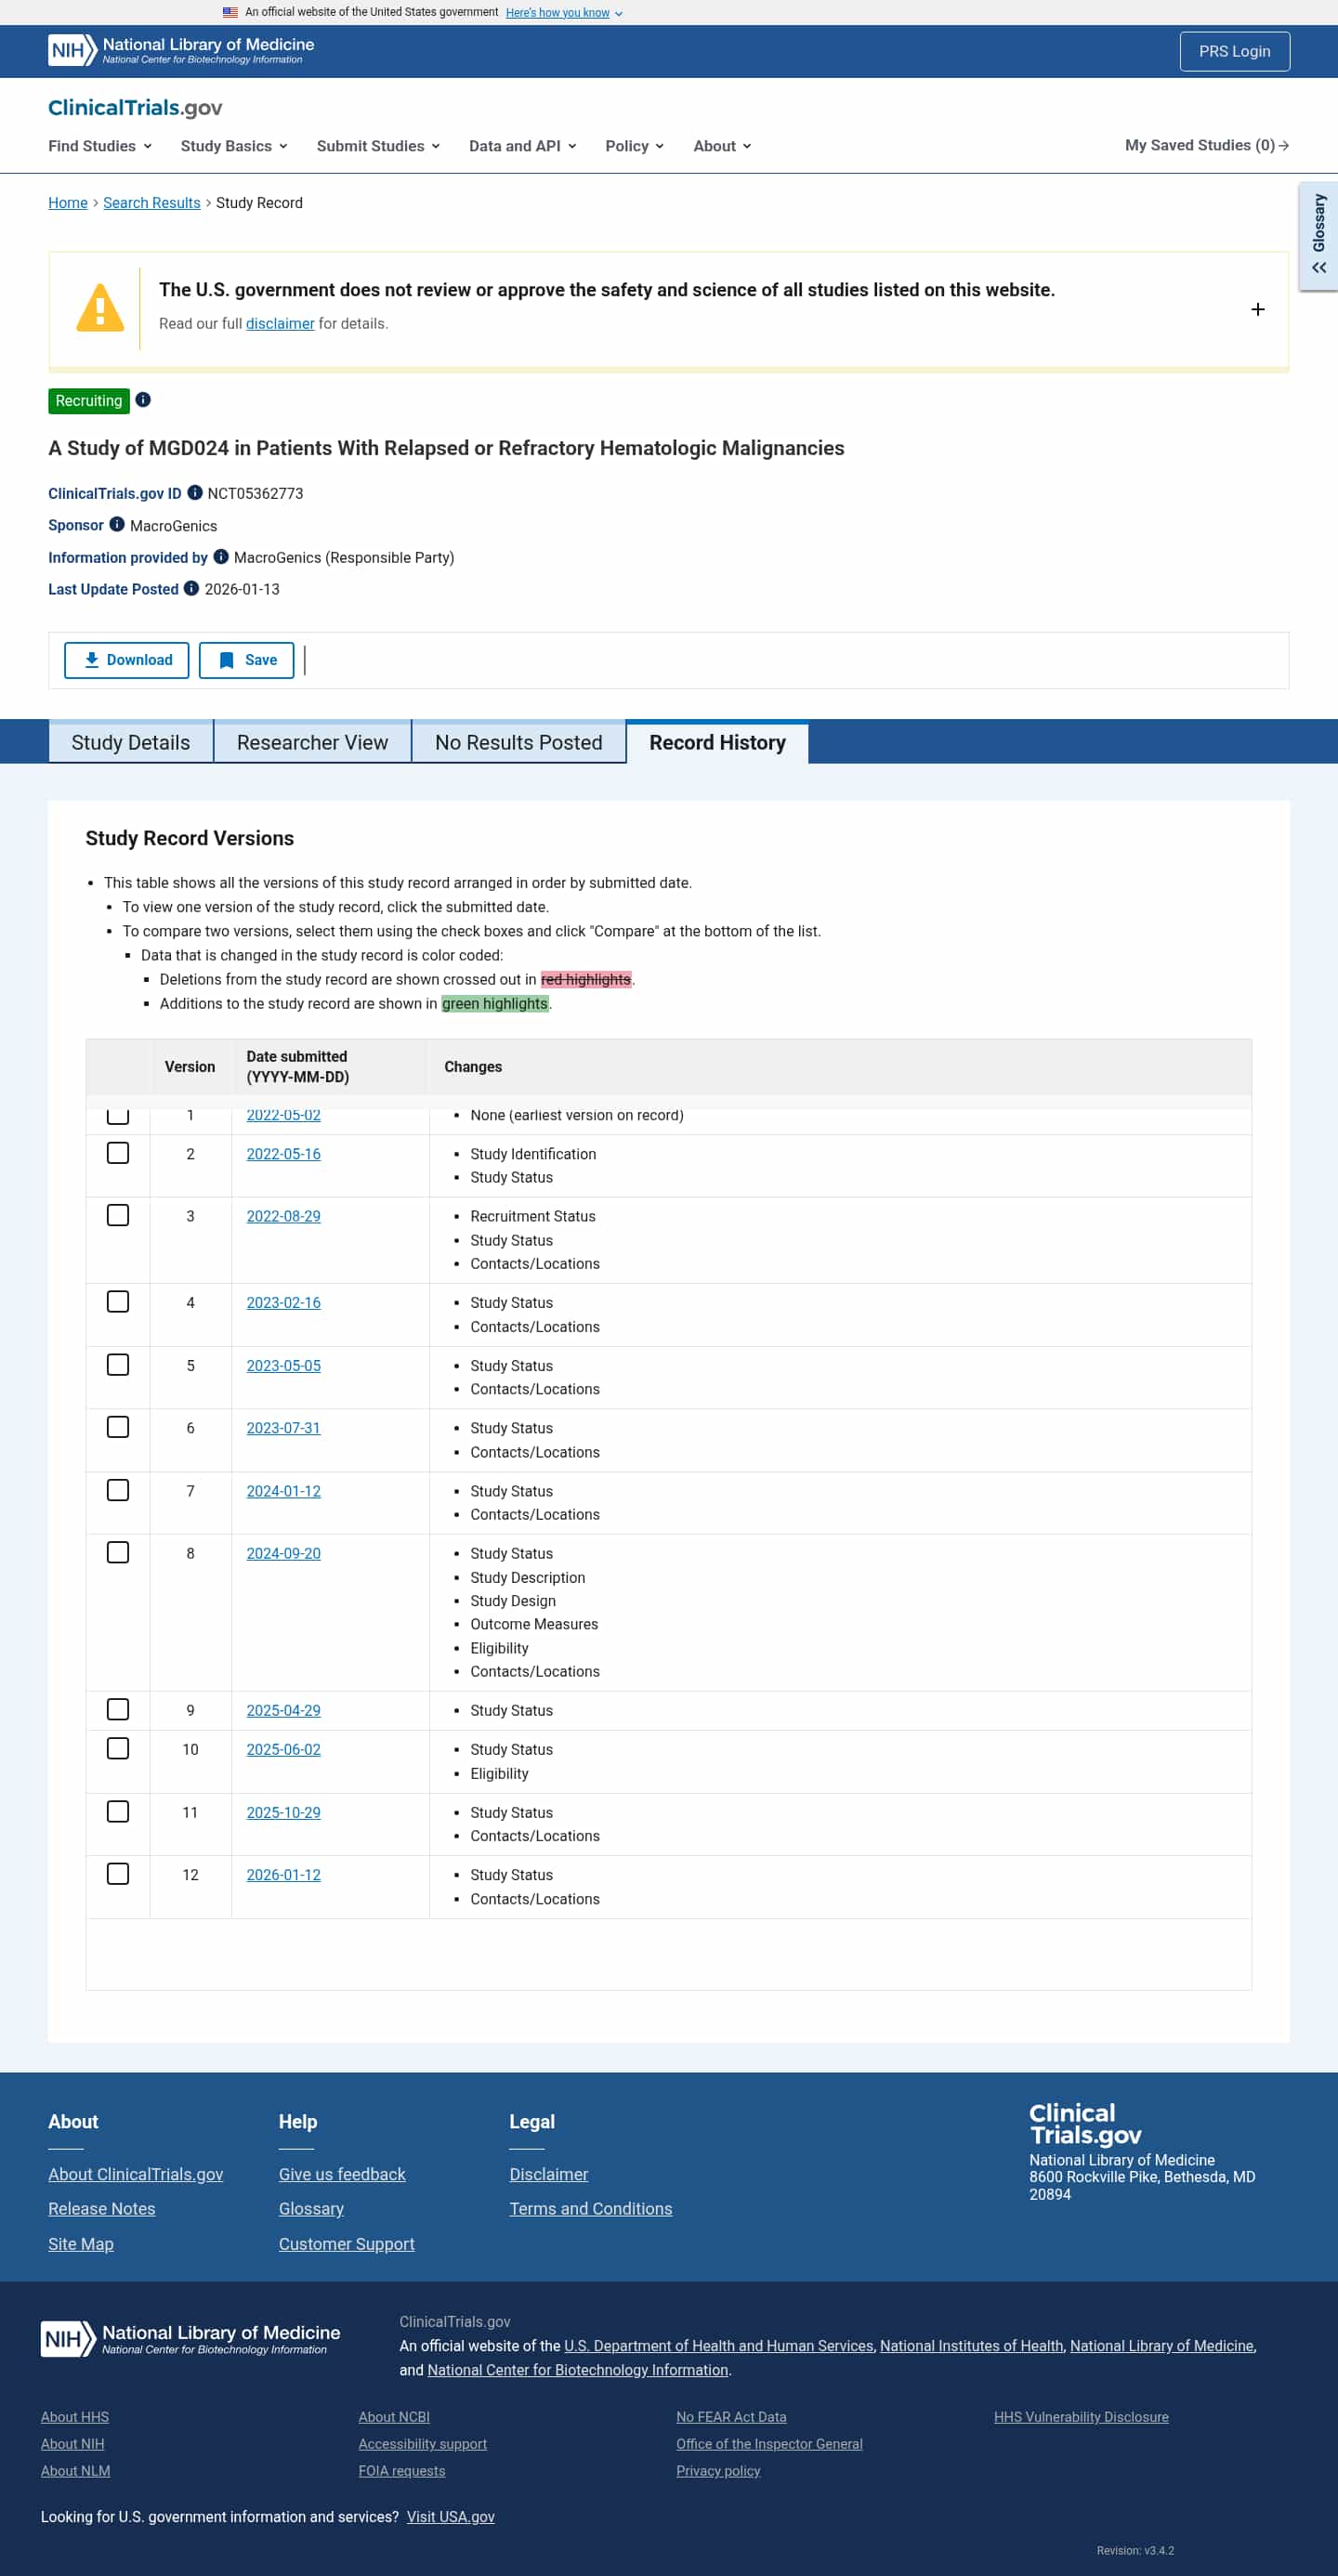The image size is (1338, 2576).
Task: Open About ClinicalTrials.gov in the footer
Action: tap(136, 2174)
